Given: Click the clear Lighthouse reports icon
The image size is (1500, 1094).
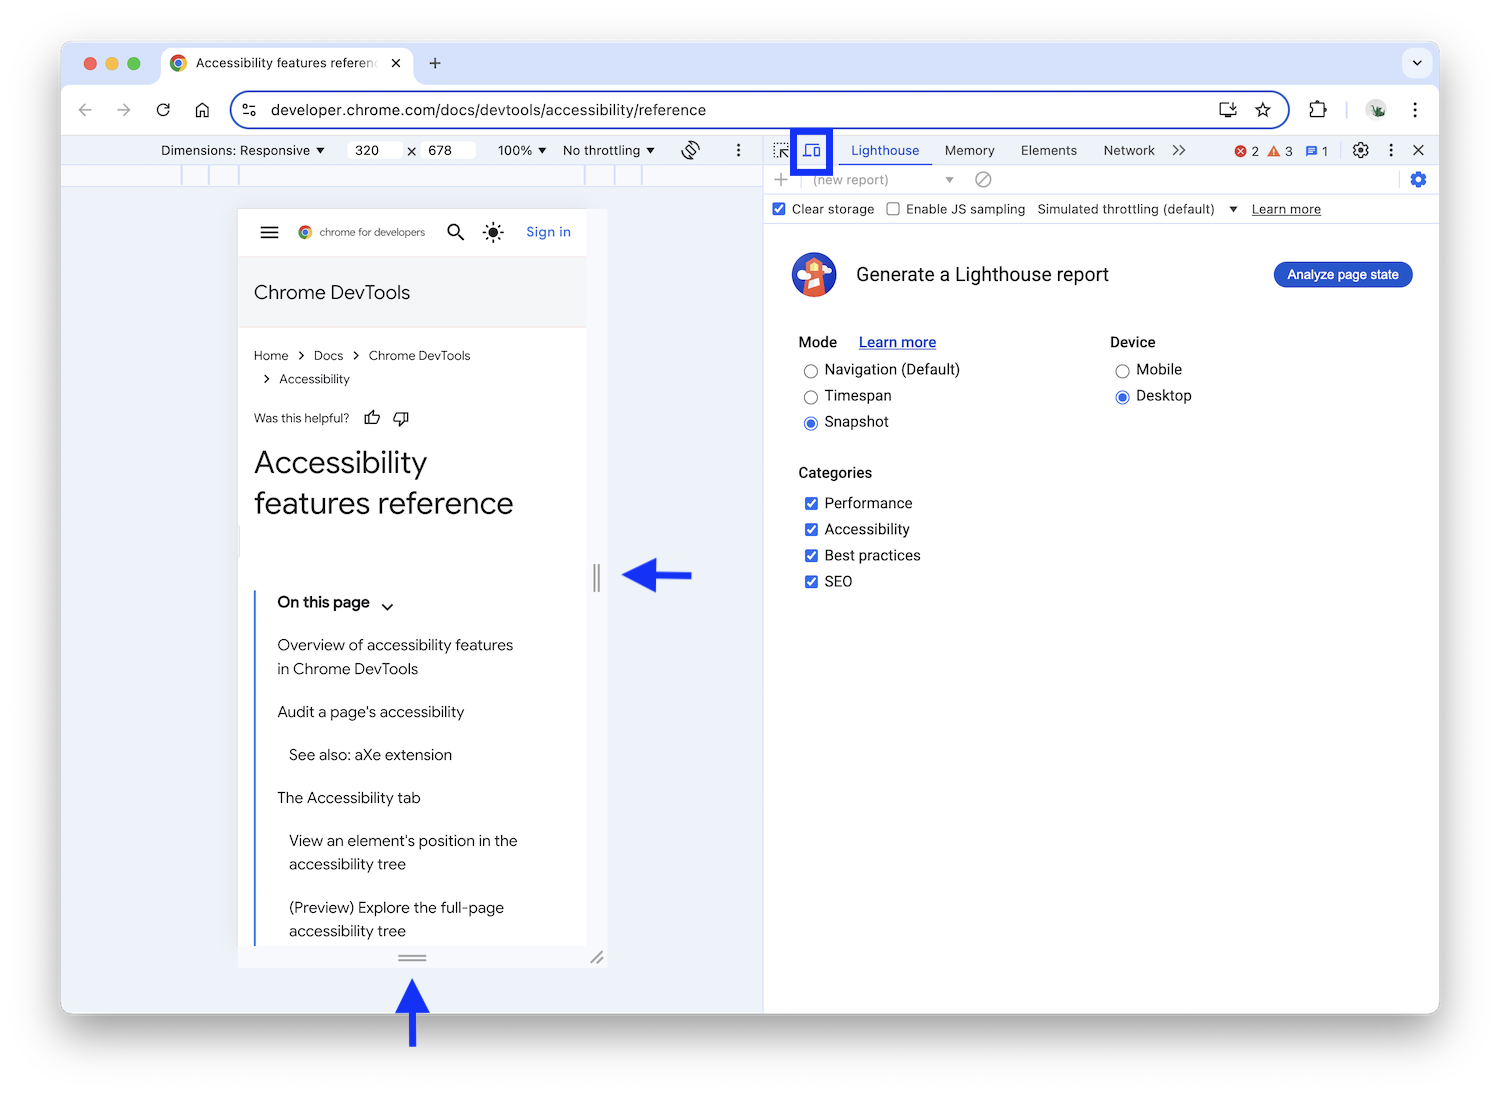Looking at the screenshot, I should click(983, 179).
